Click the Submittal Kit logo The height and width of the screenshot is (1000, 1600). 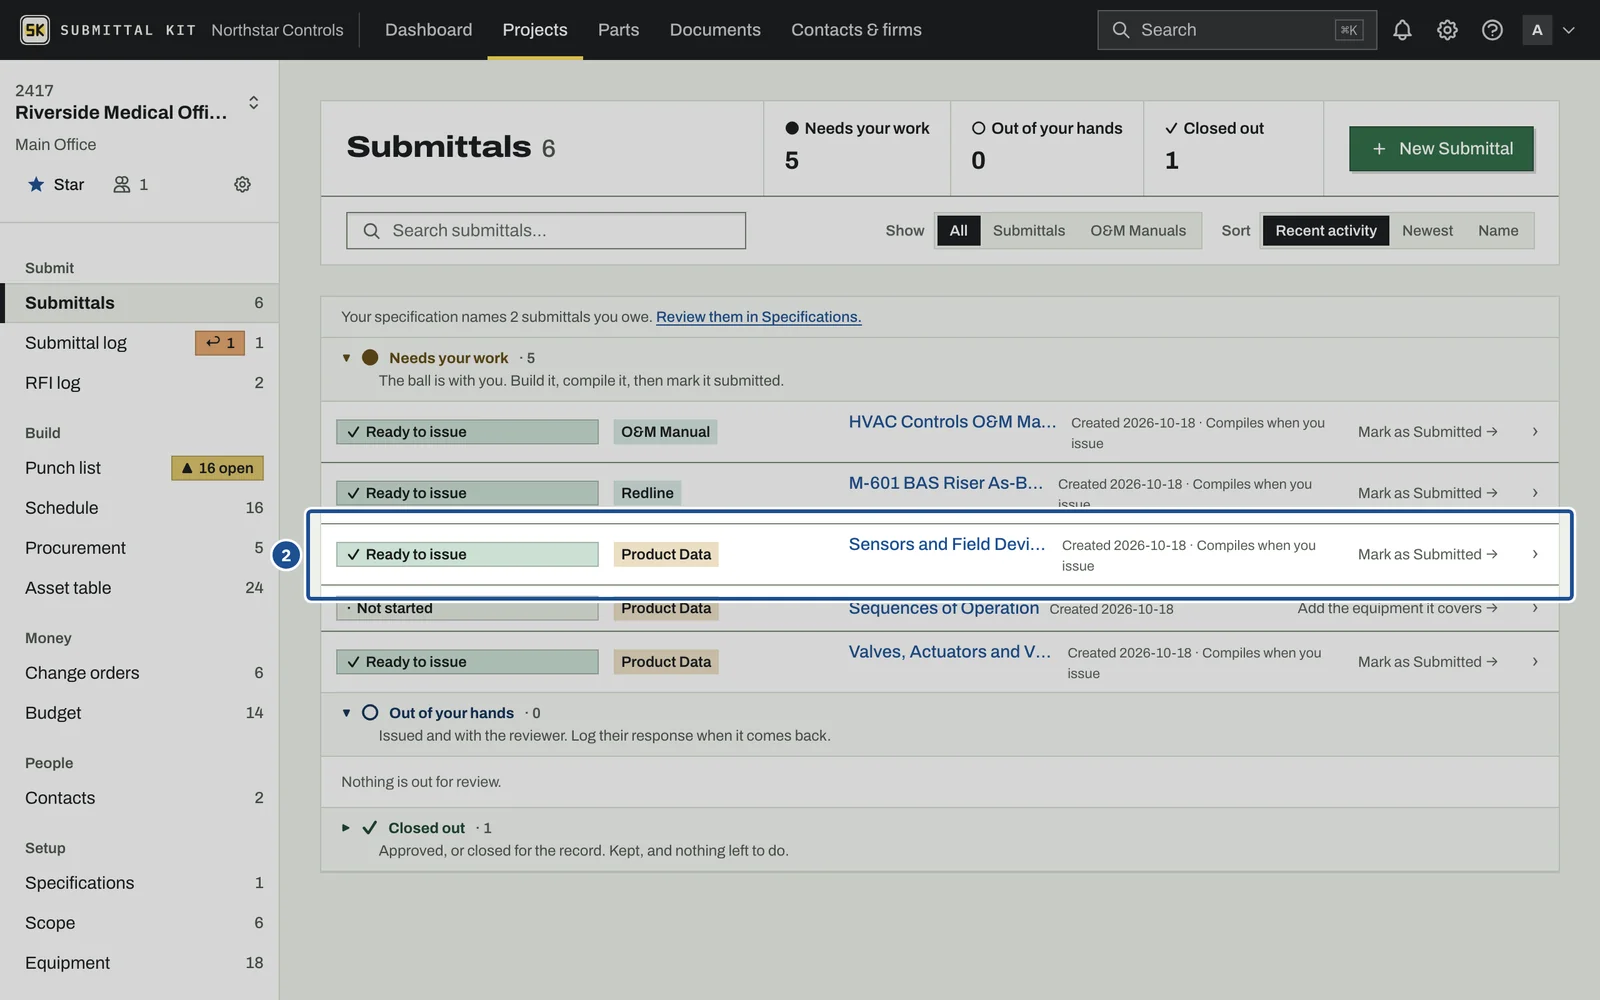tap(35, 30)
